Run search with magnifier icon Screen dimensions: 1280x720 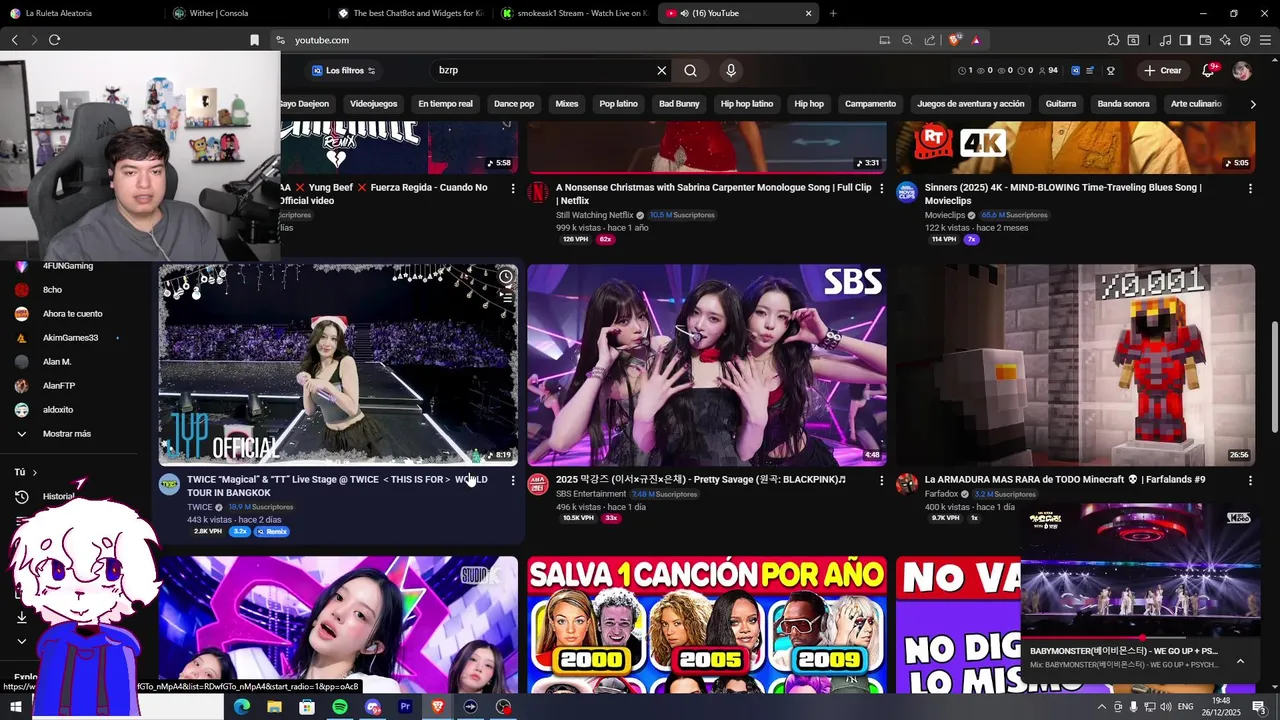pos(690,71)
